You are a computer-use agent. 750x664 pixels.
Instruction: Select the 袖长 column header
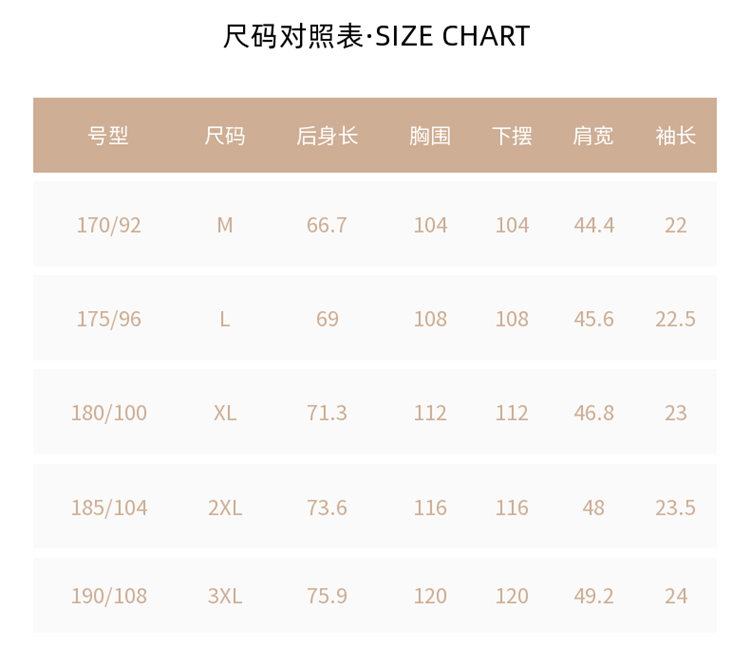point(675,136)
